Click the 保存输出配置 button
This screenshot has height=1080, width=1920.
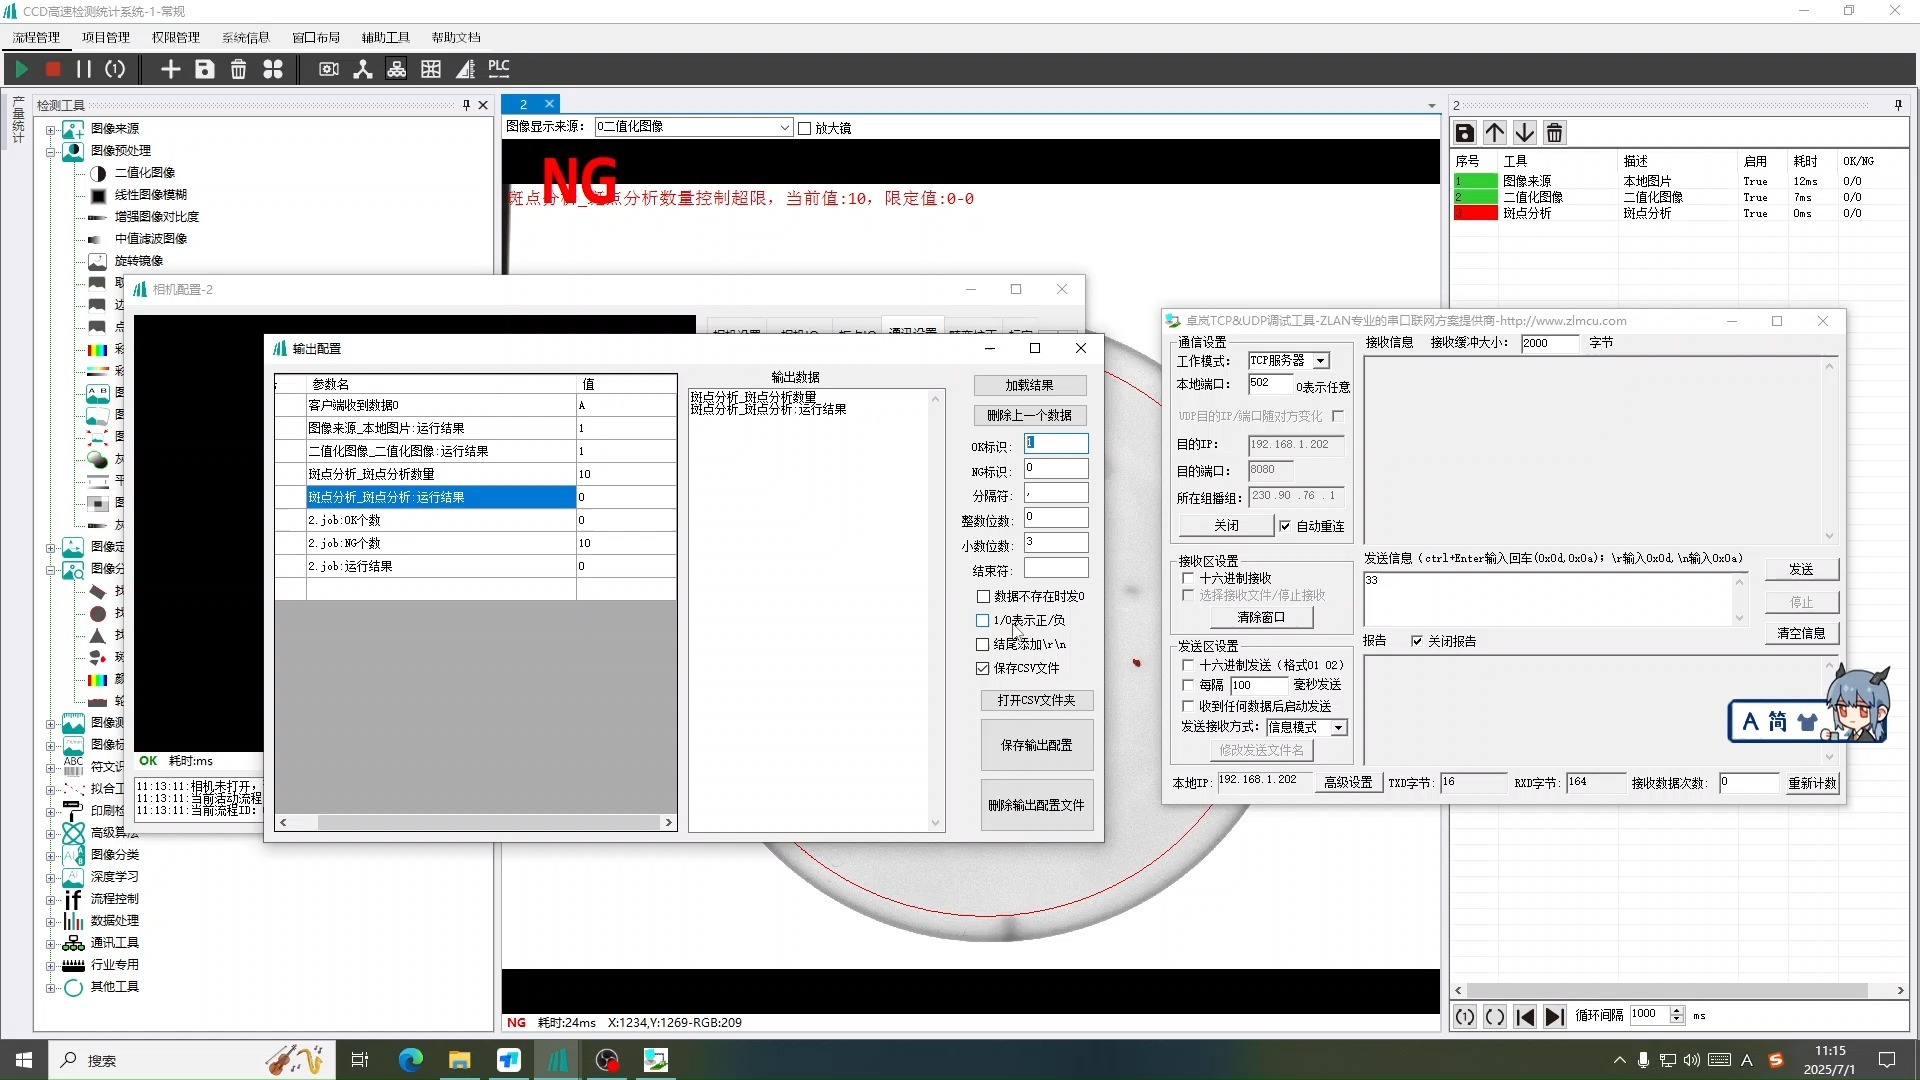1037,746
